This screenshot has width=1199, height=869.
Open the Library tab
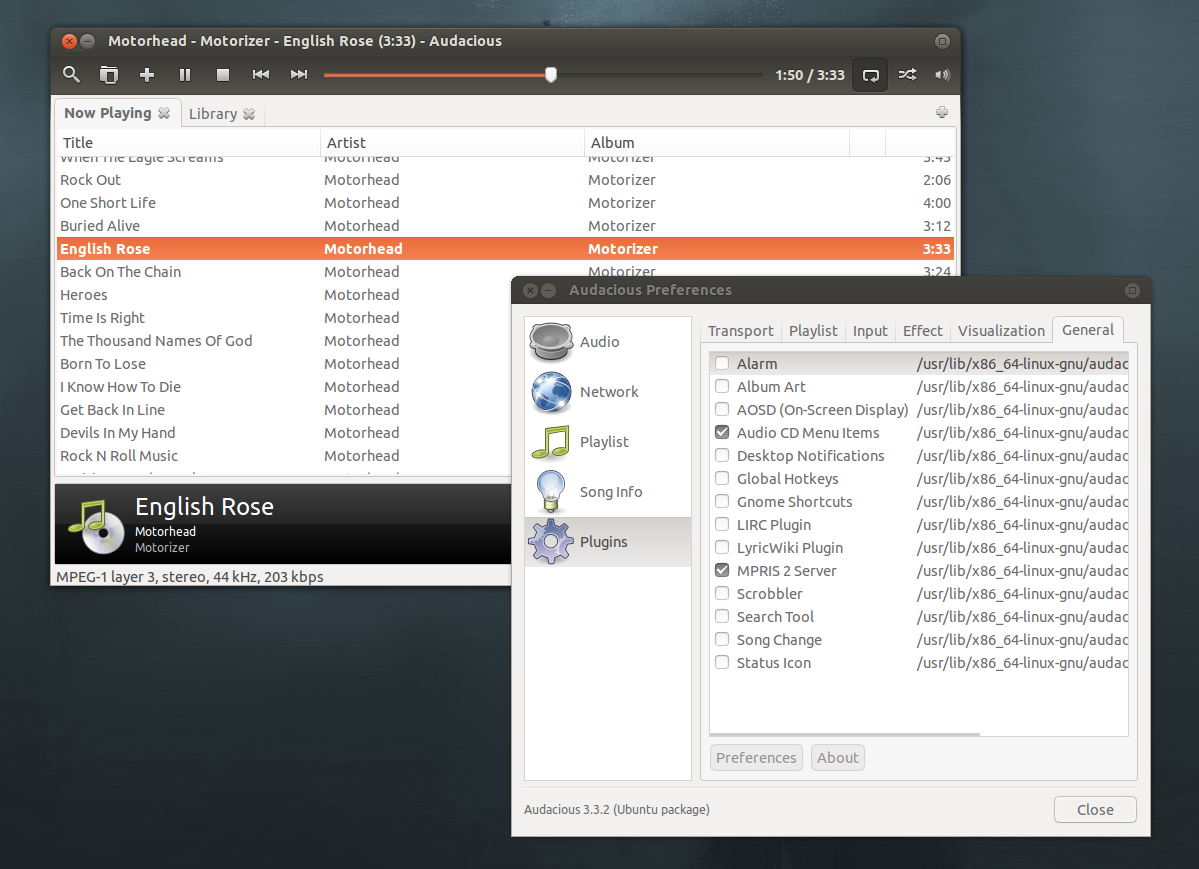pos(213,113)
